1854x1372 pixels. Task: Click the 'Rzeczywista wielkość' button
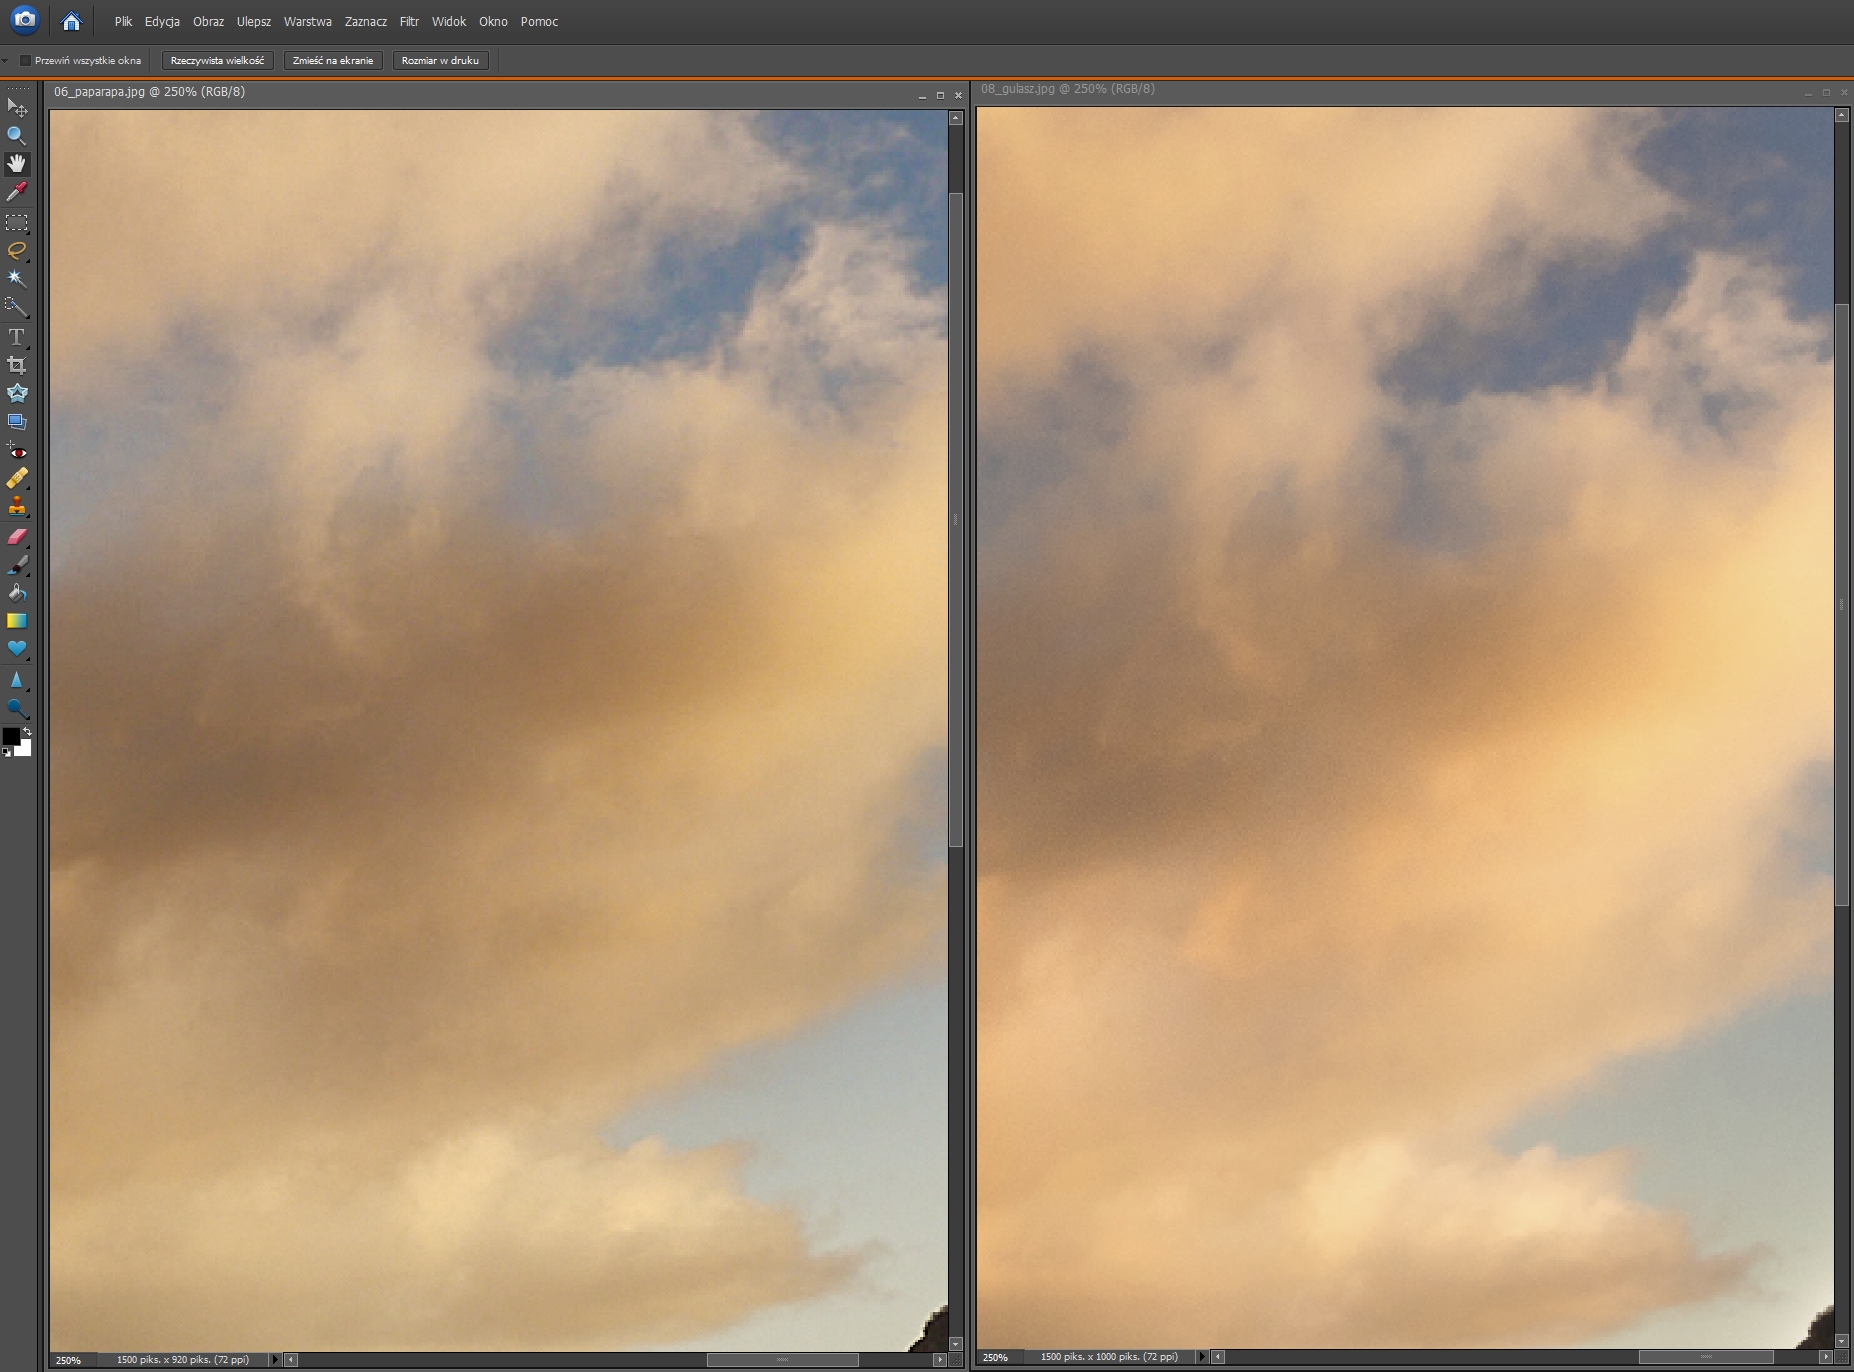[x=217, y=61]
